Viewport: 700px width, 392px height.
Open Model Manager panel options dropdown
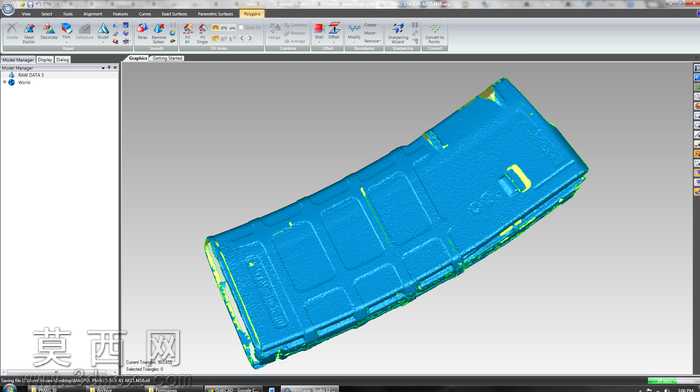tap(103, 68)
